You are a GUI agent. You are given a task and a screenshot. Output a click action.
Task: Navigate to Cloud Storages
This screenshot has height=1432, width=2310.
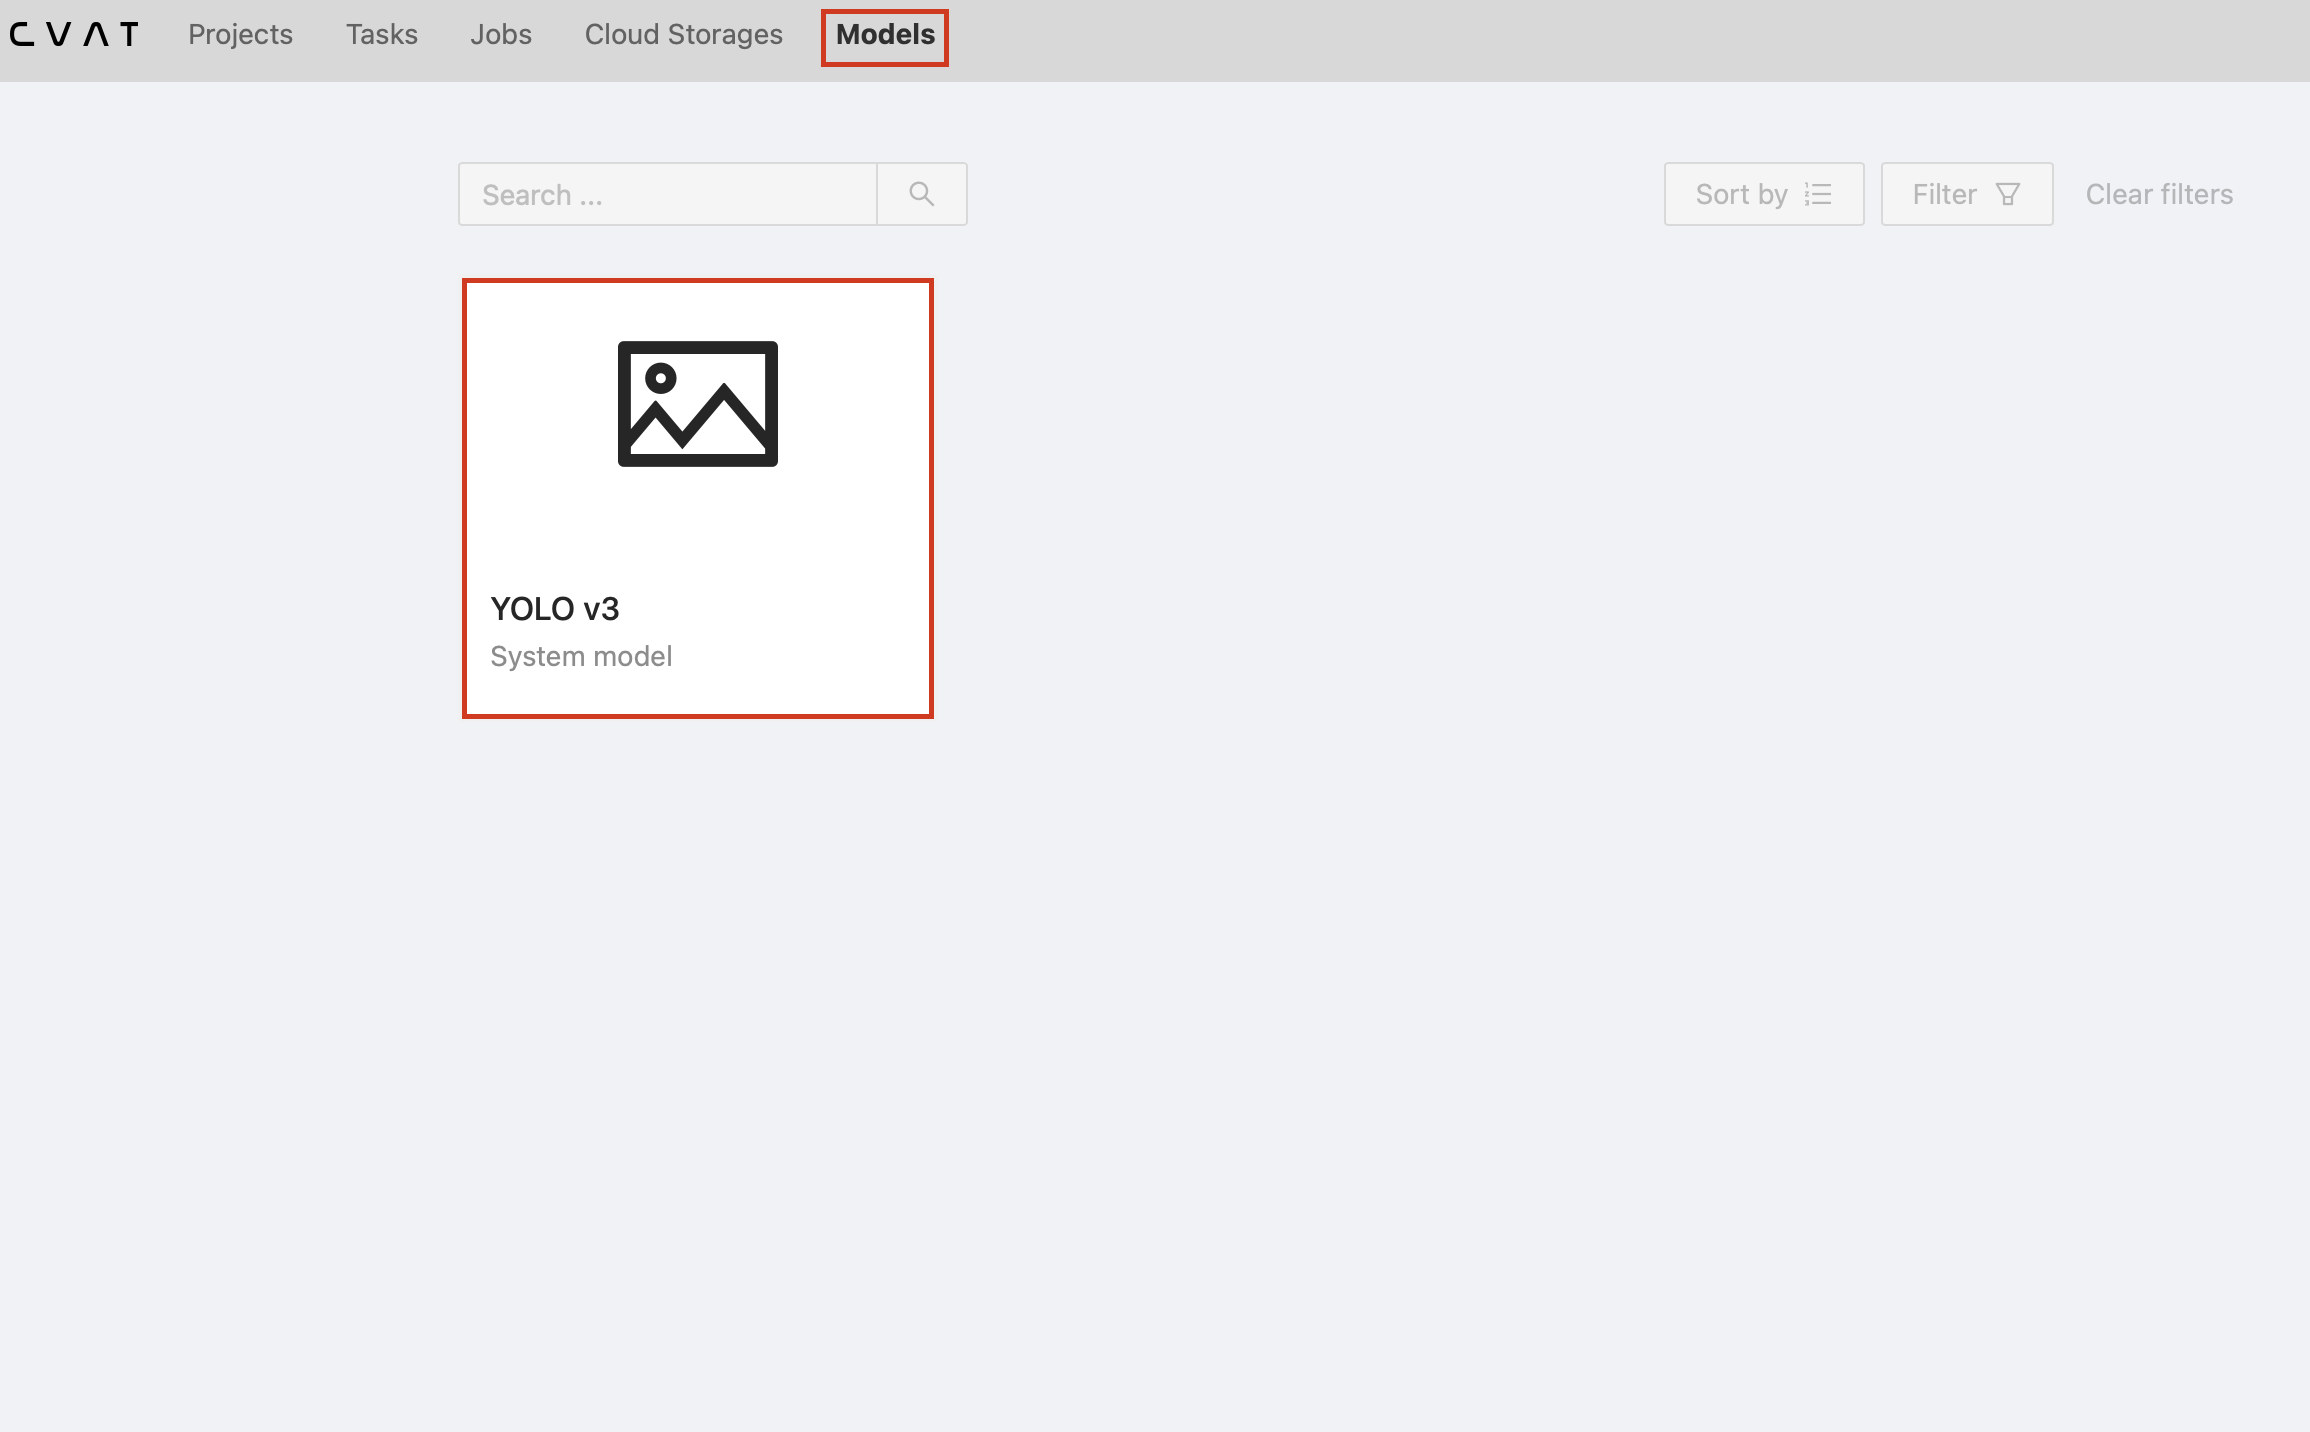[683, 34]
